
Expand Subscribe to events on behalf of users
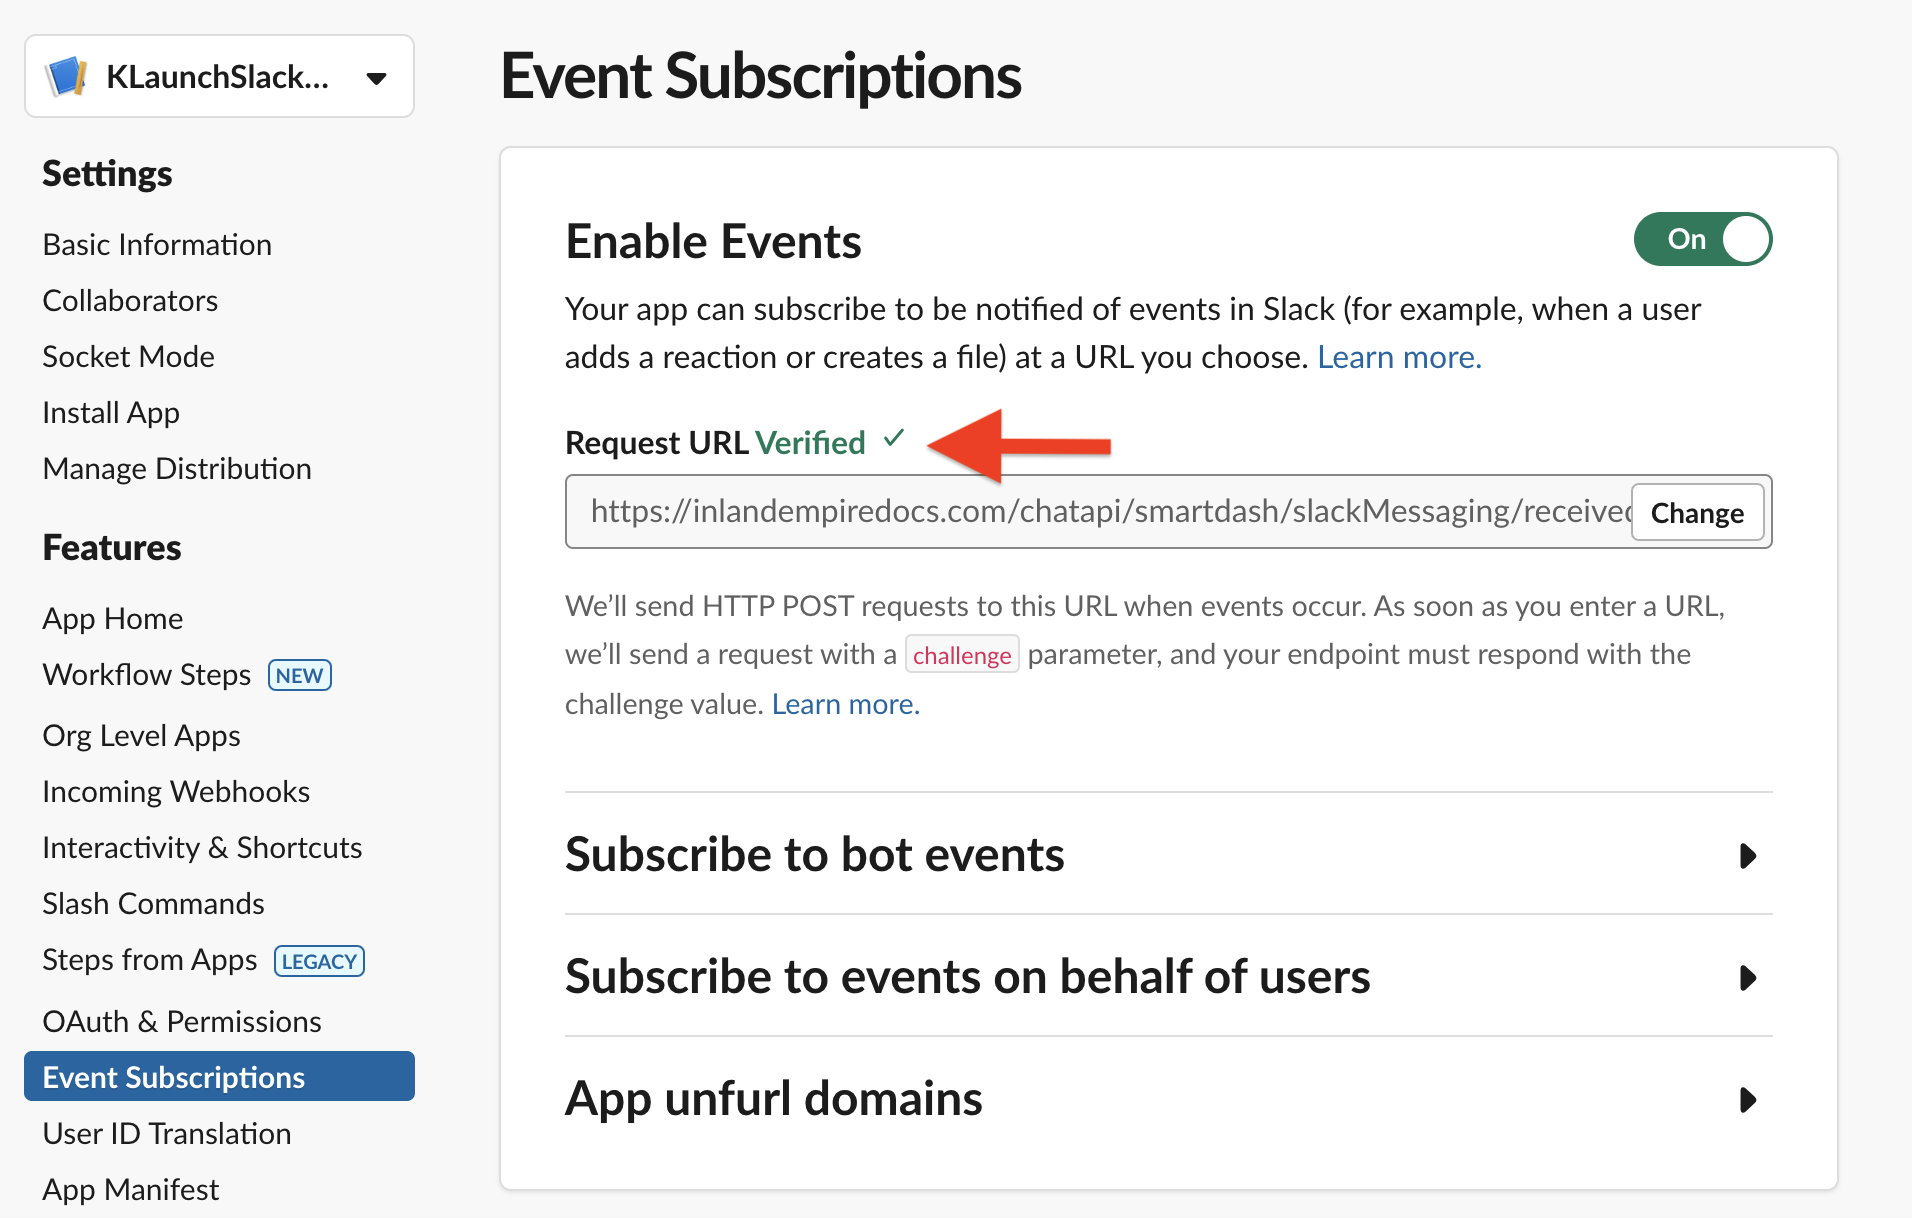(x=1747, y=978)
